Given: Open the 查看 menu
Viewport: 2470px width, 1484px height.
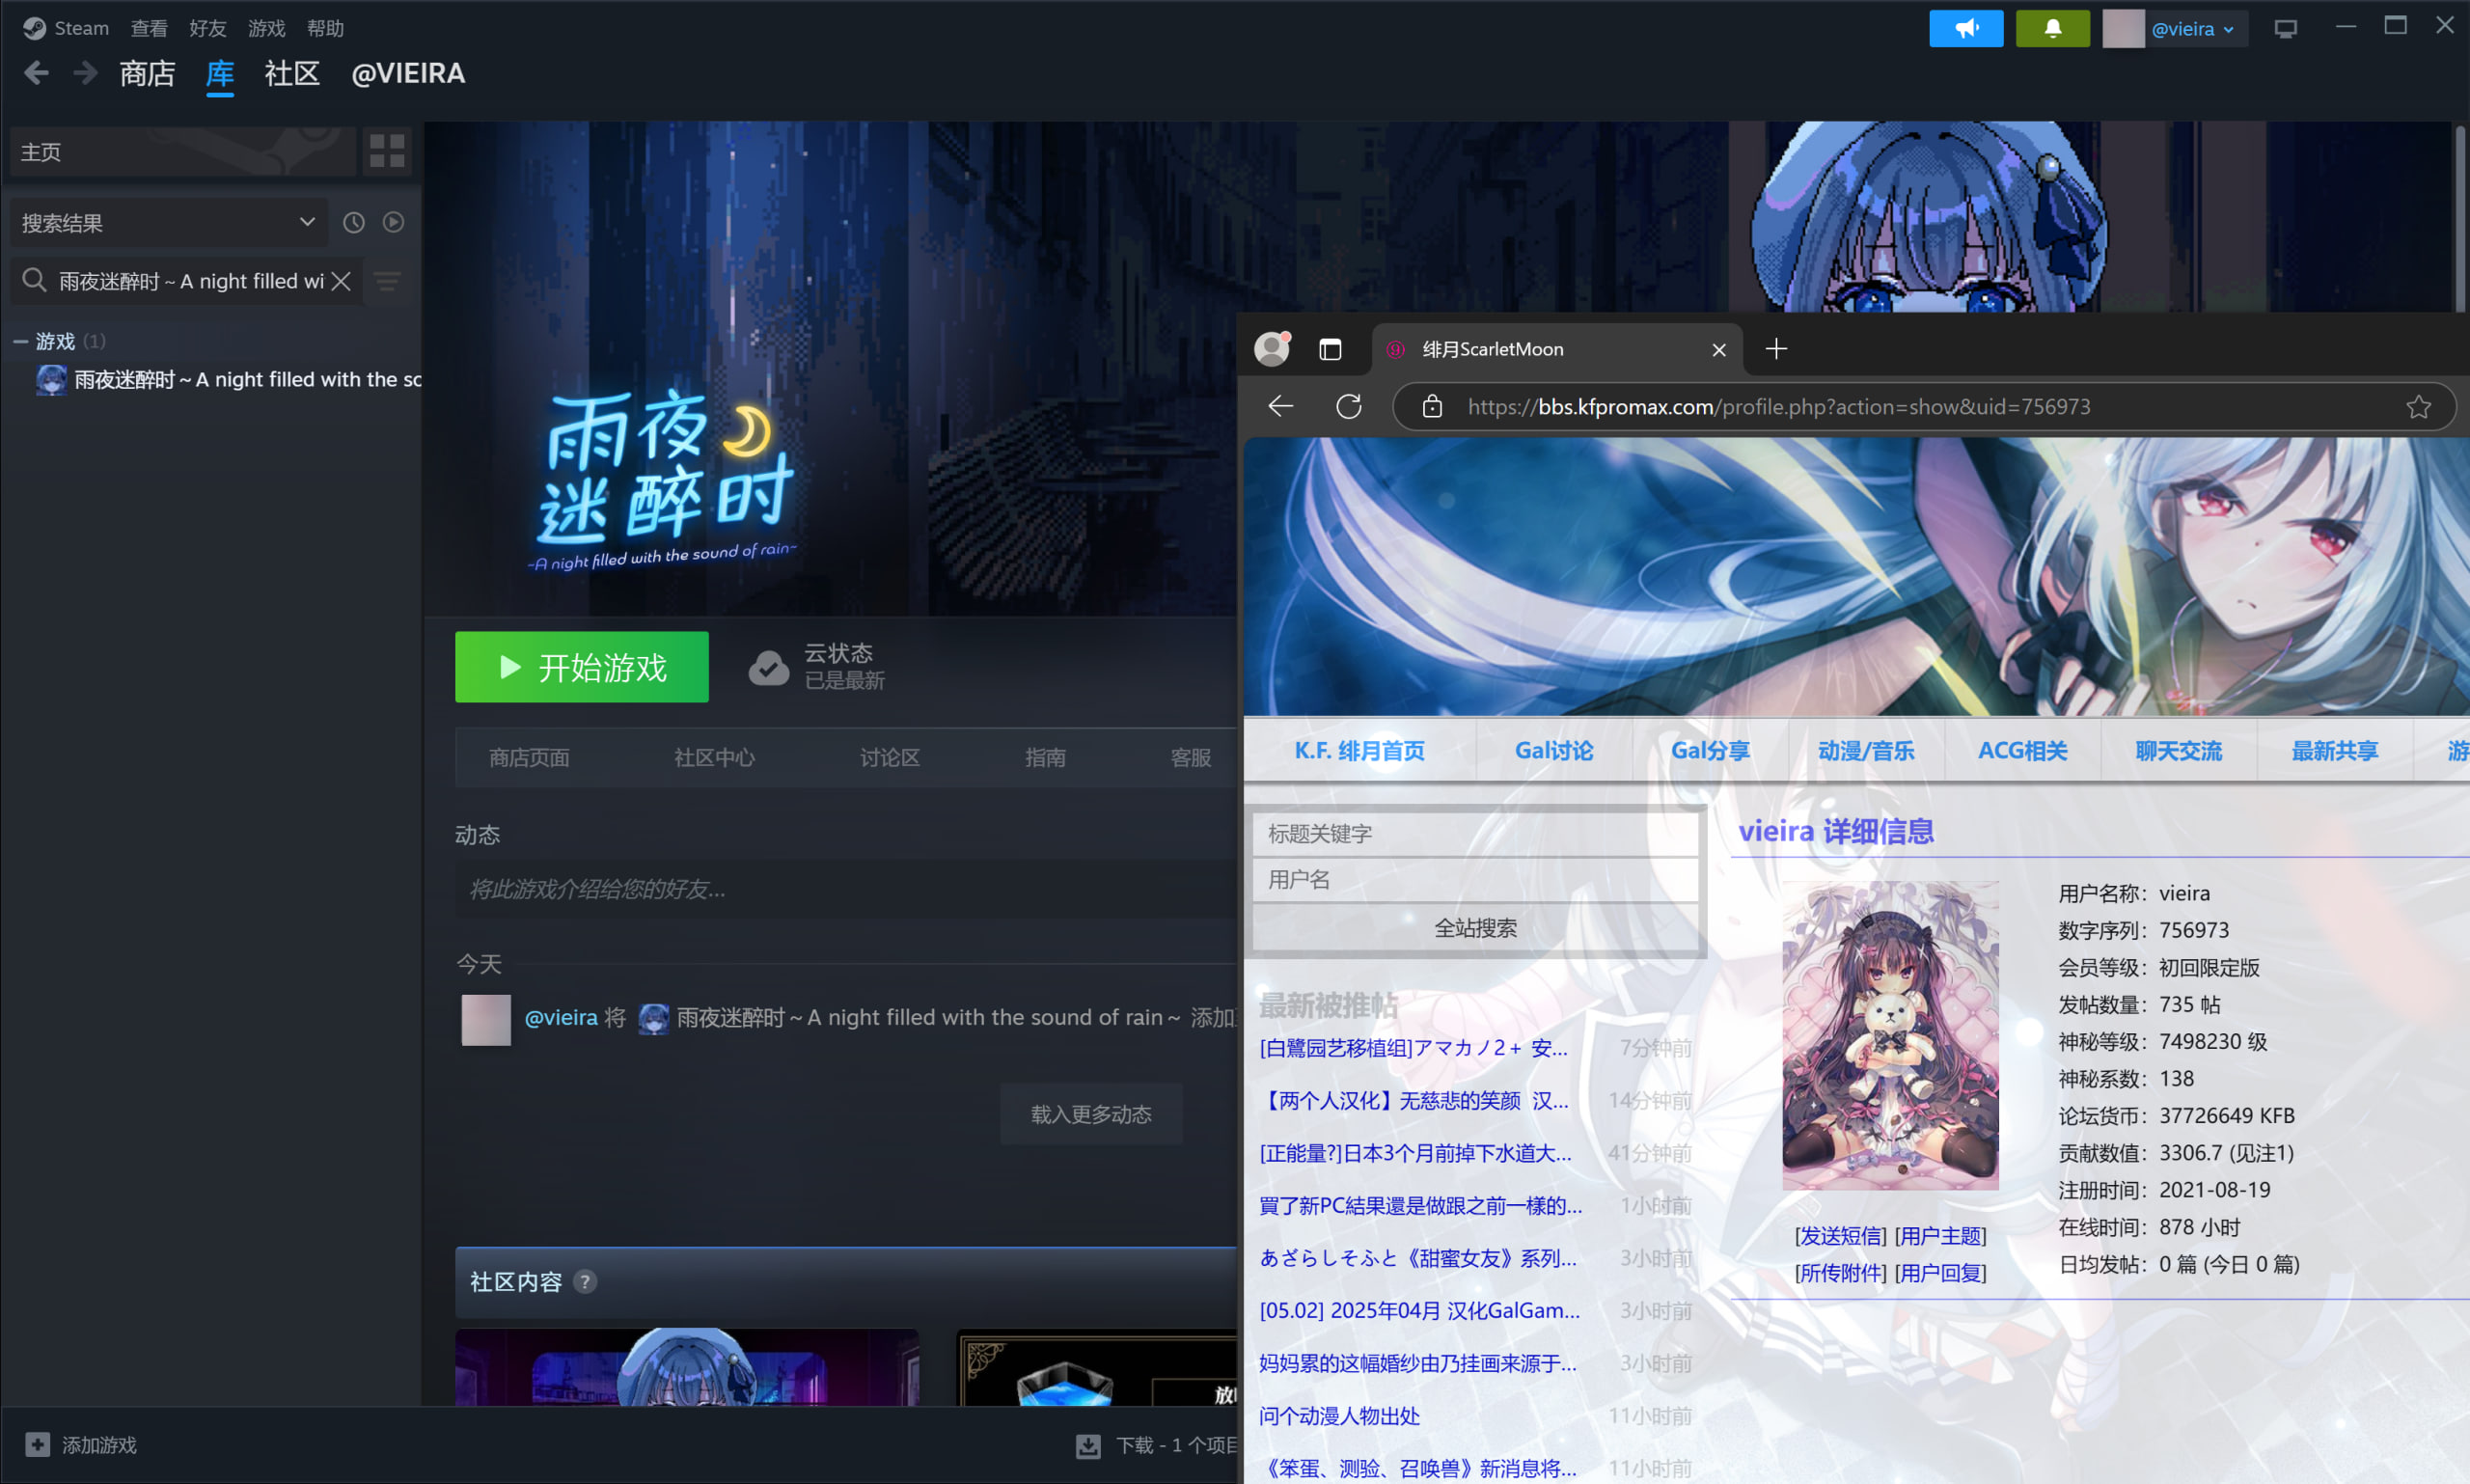Looking at the screenshot, I should tap(149, 28).
